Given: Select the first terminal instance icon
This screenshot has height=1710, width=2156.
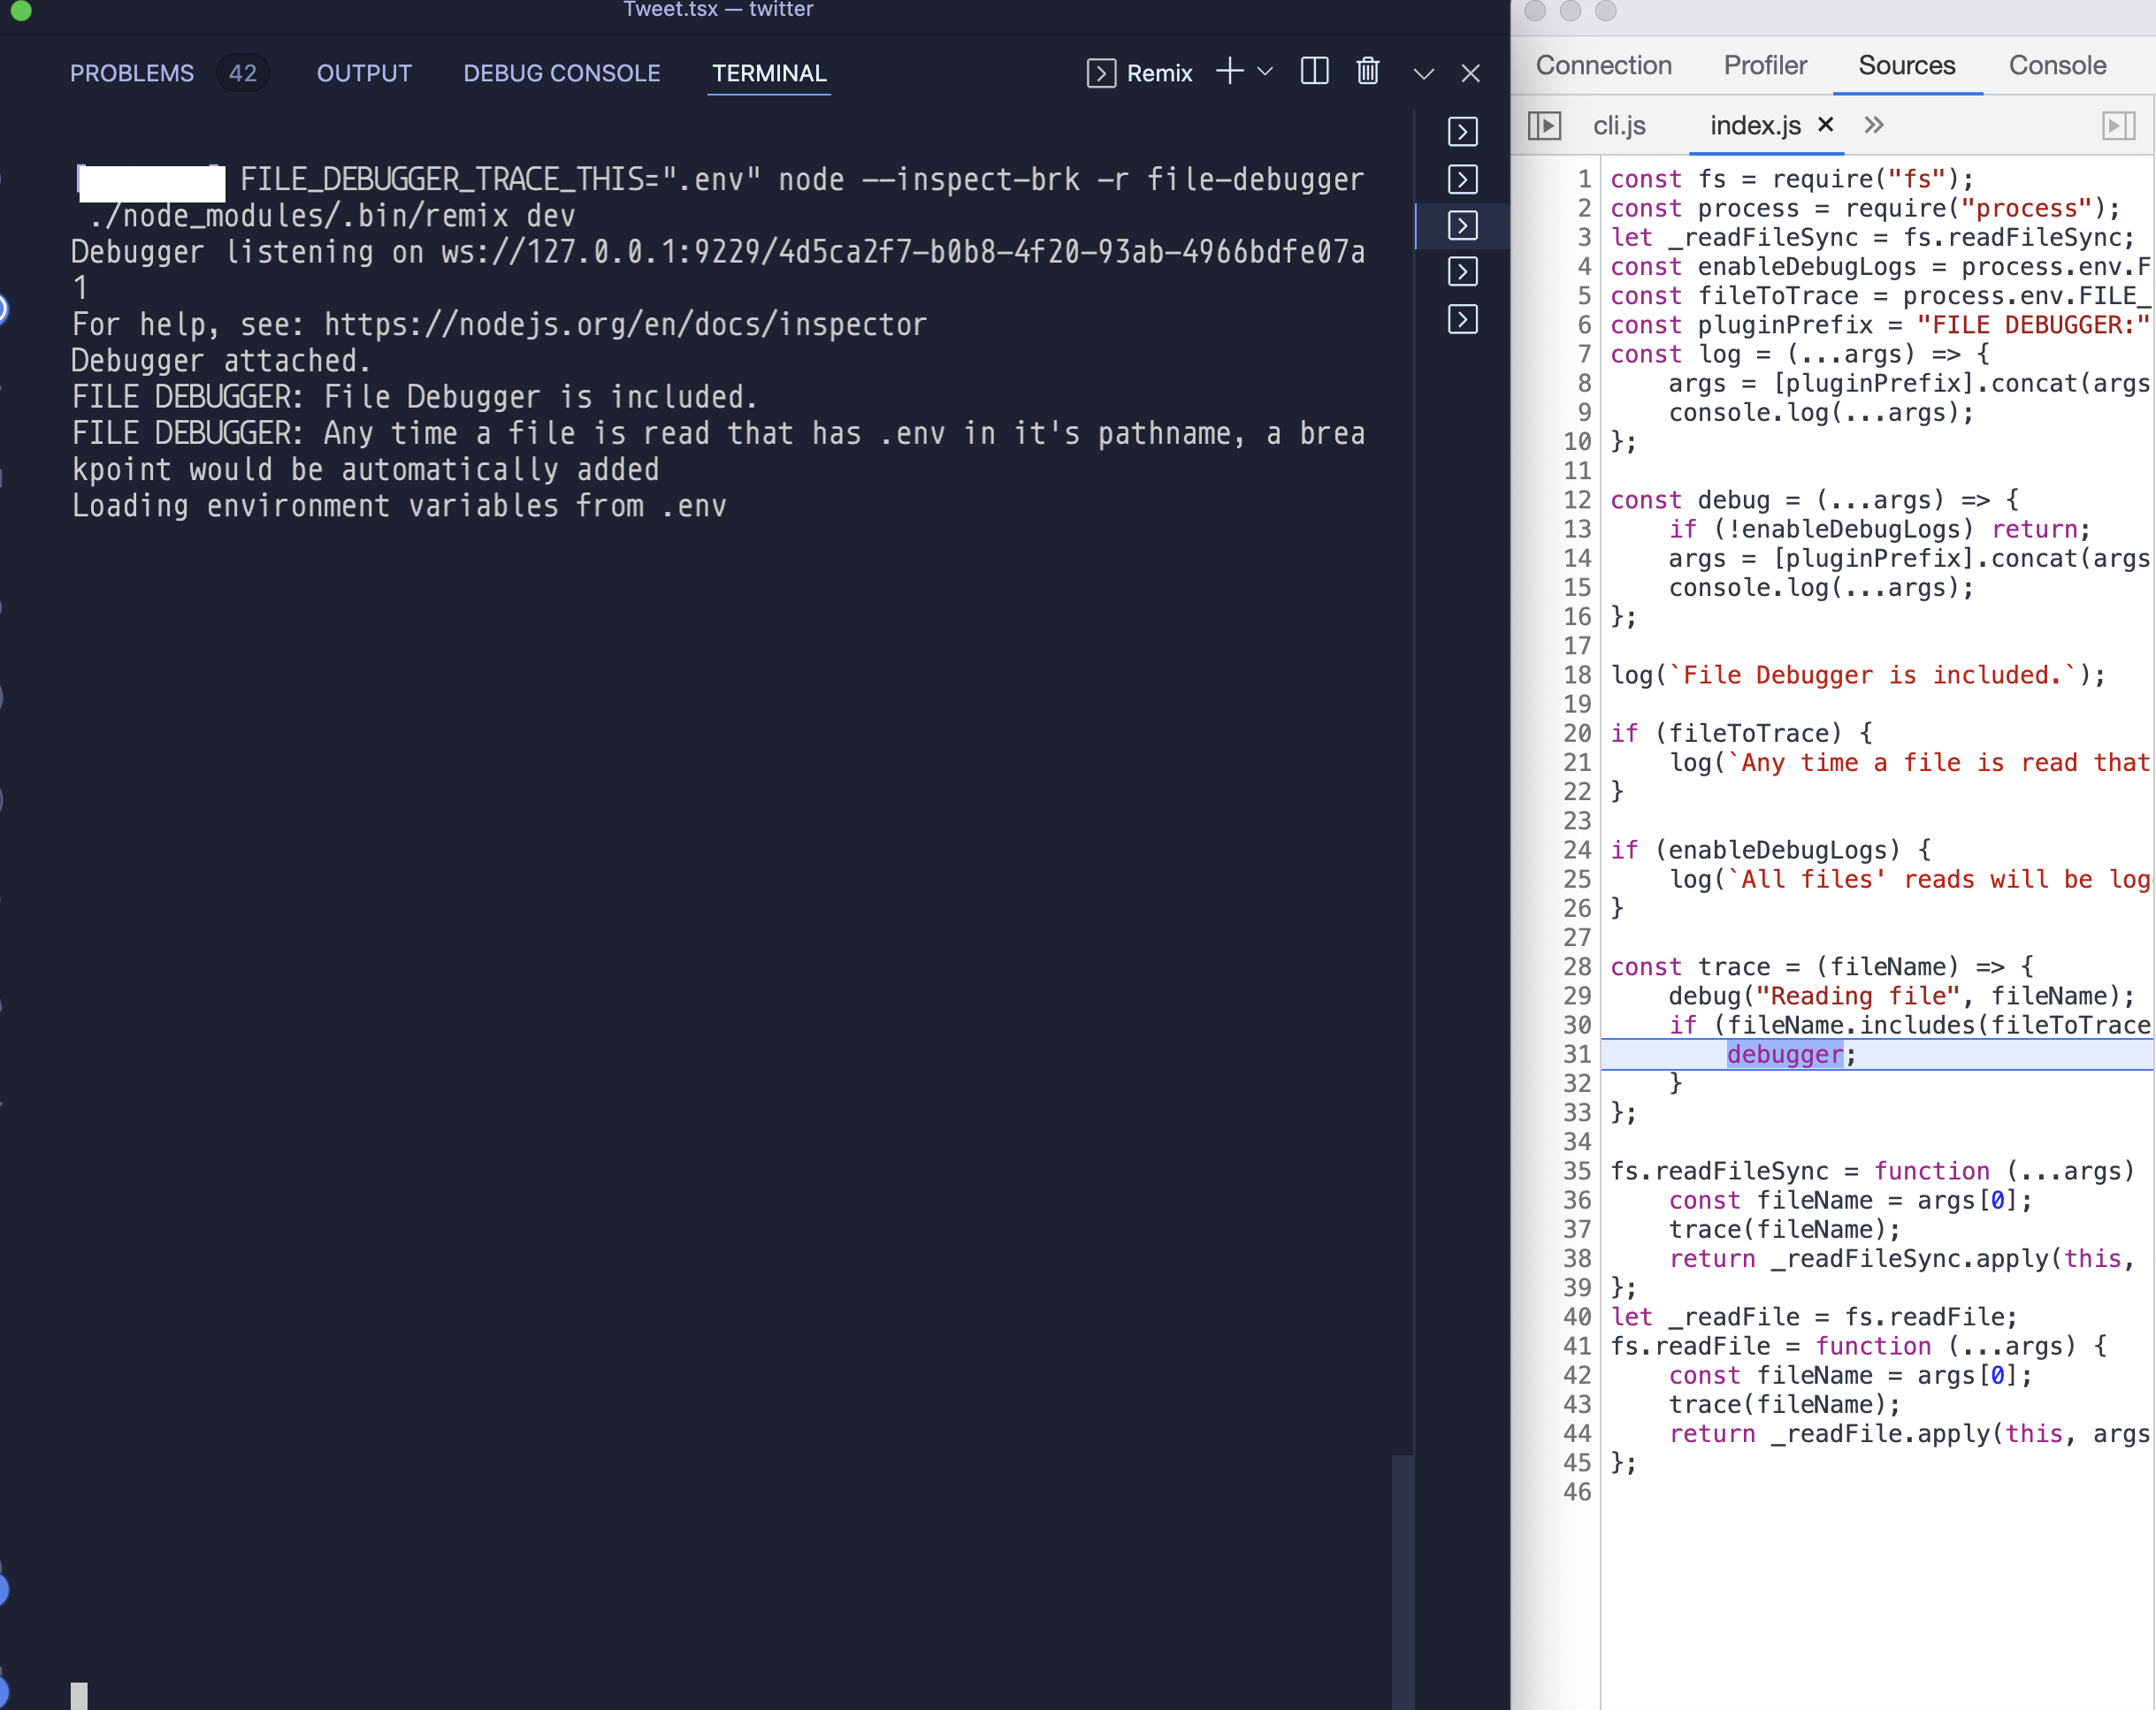Looking at the screenshot, I should [x=1462, y=132].
